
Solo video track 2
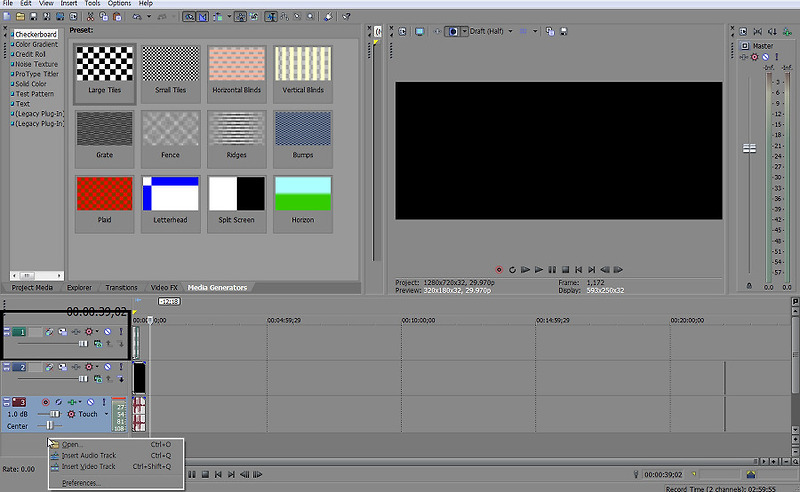pos(121,367)
